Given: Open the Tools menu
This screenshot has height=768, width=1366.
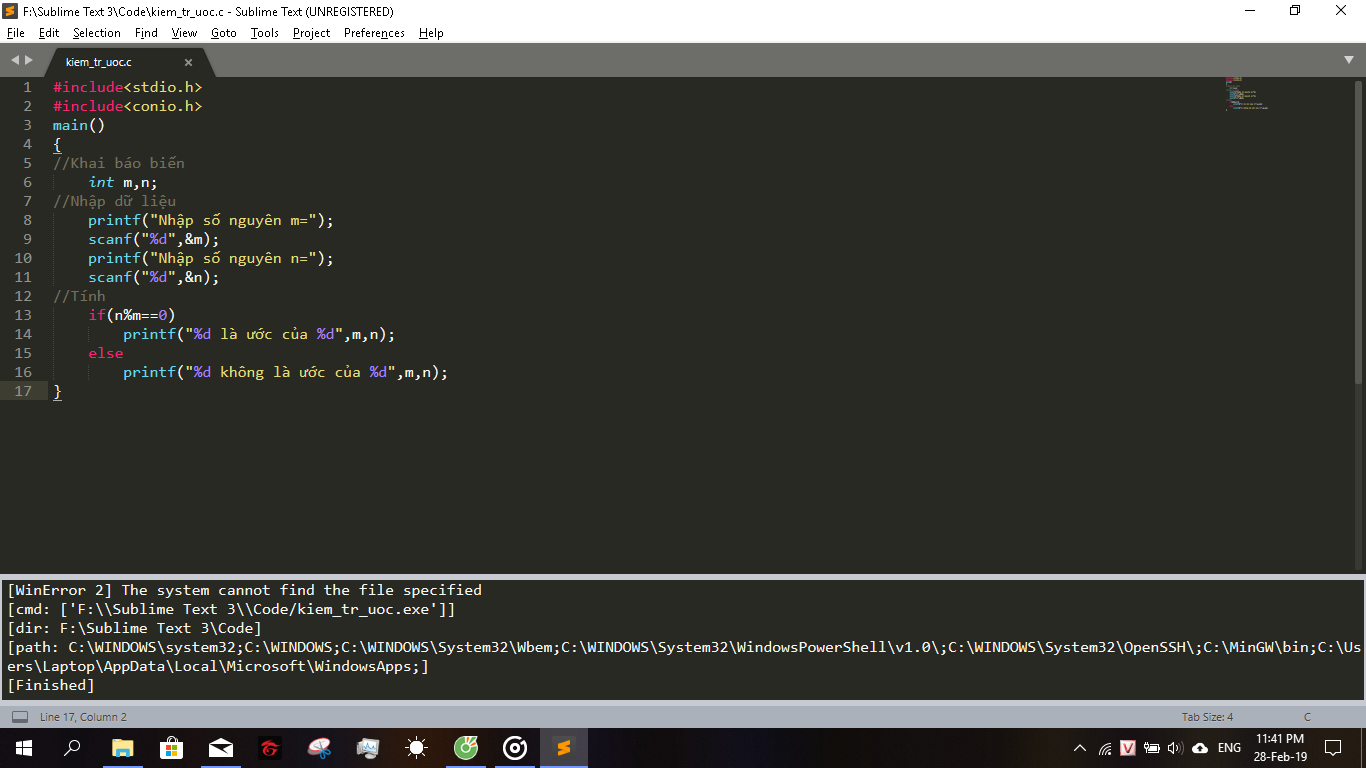Looking at the screenshot, I should click(264, 33).
